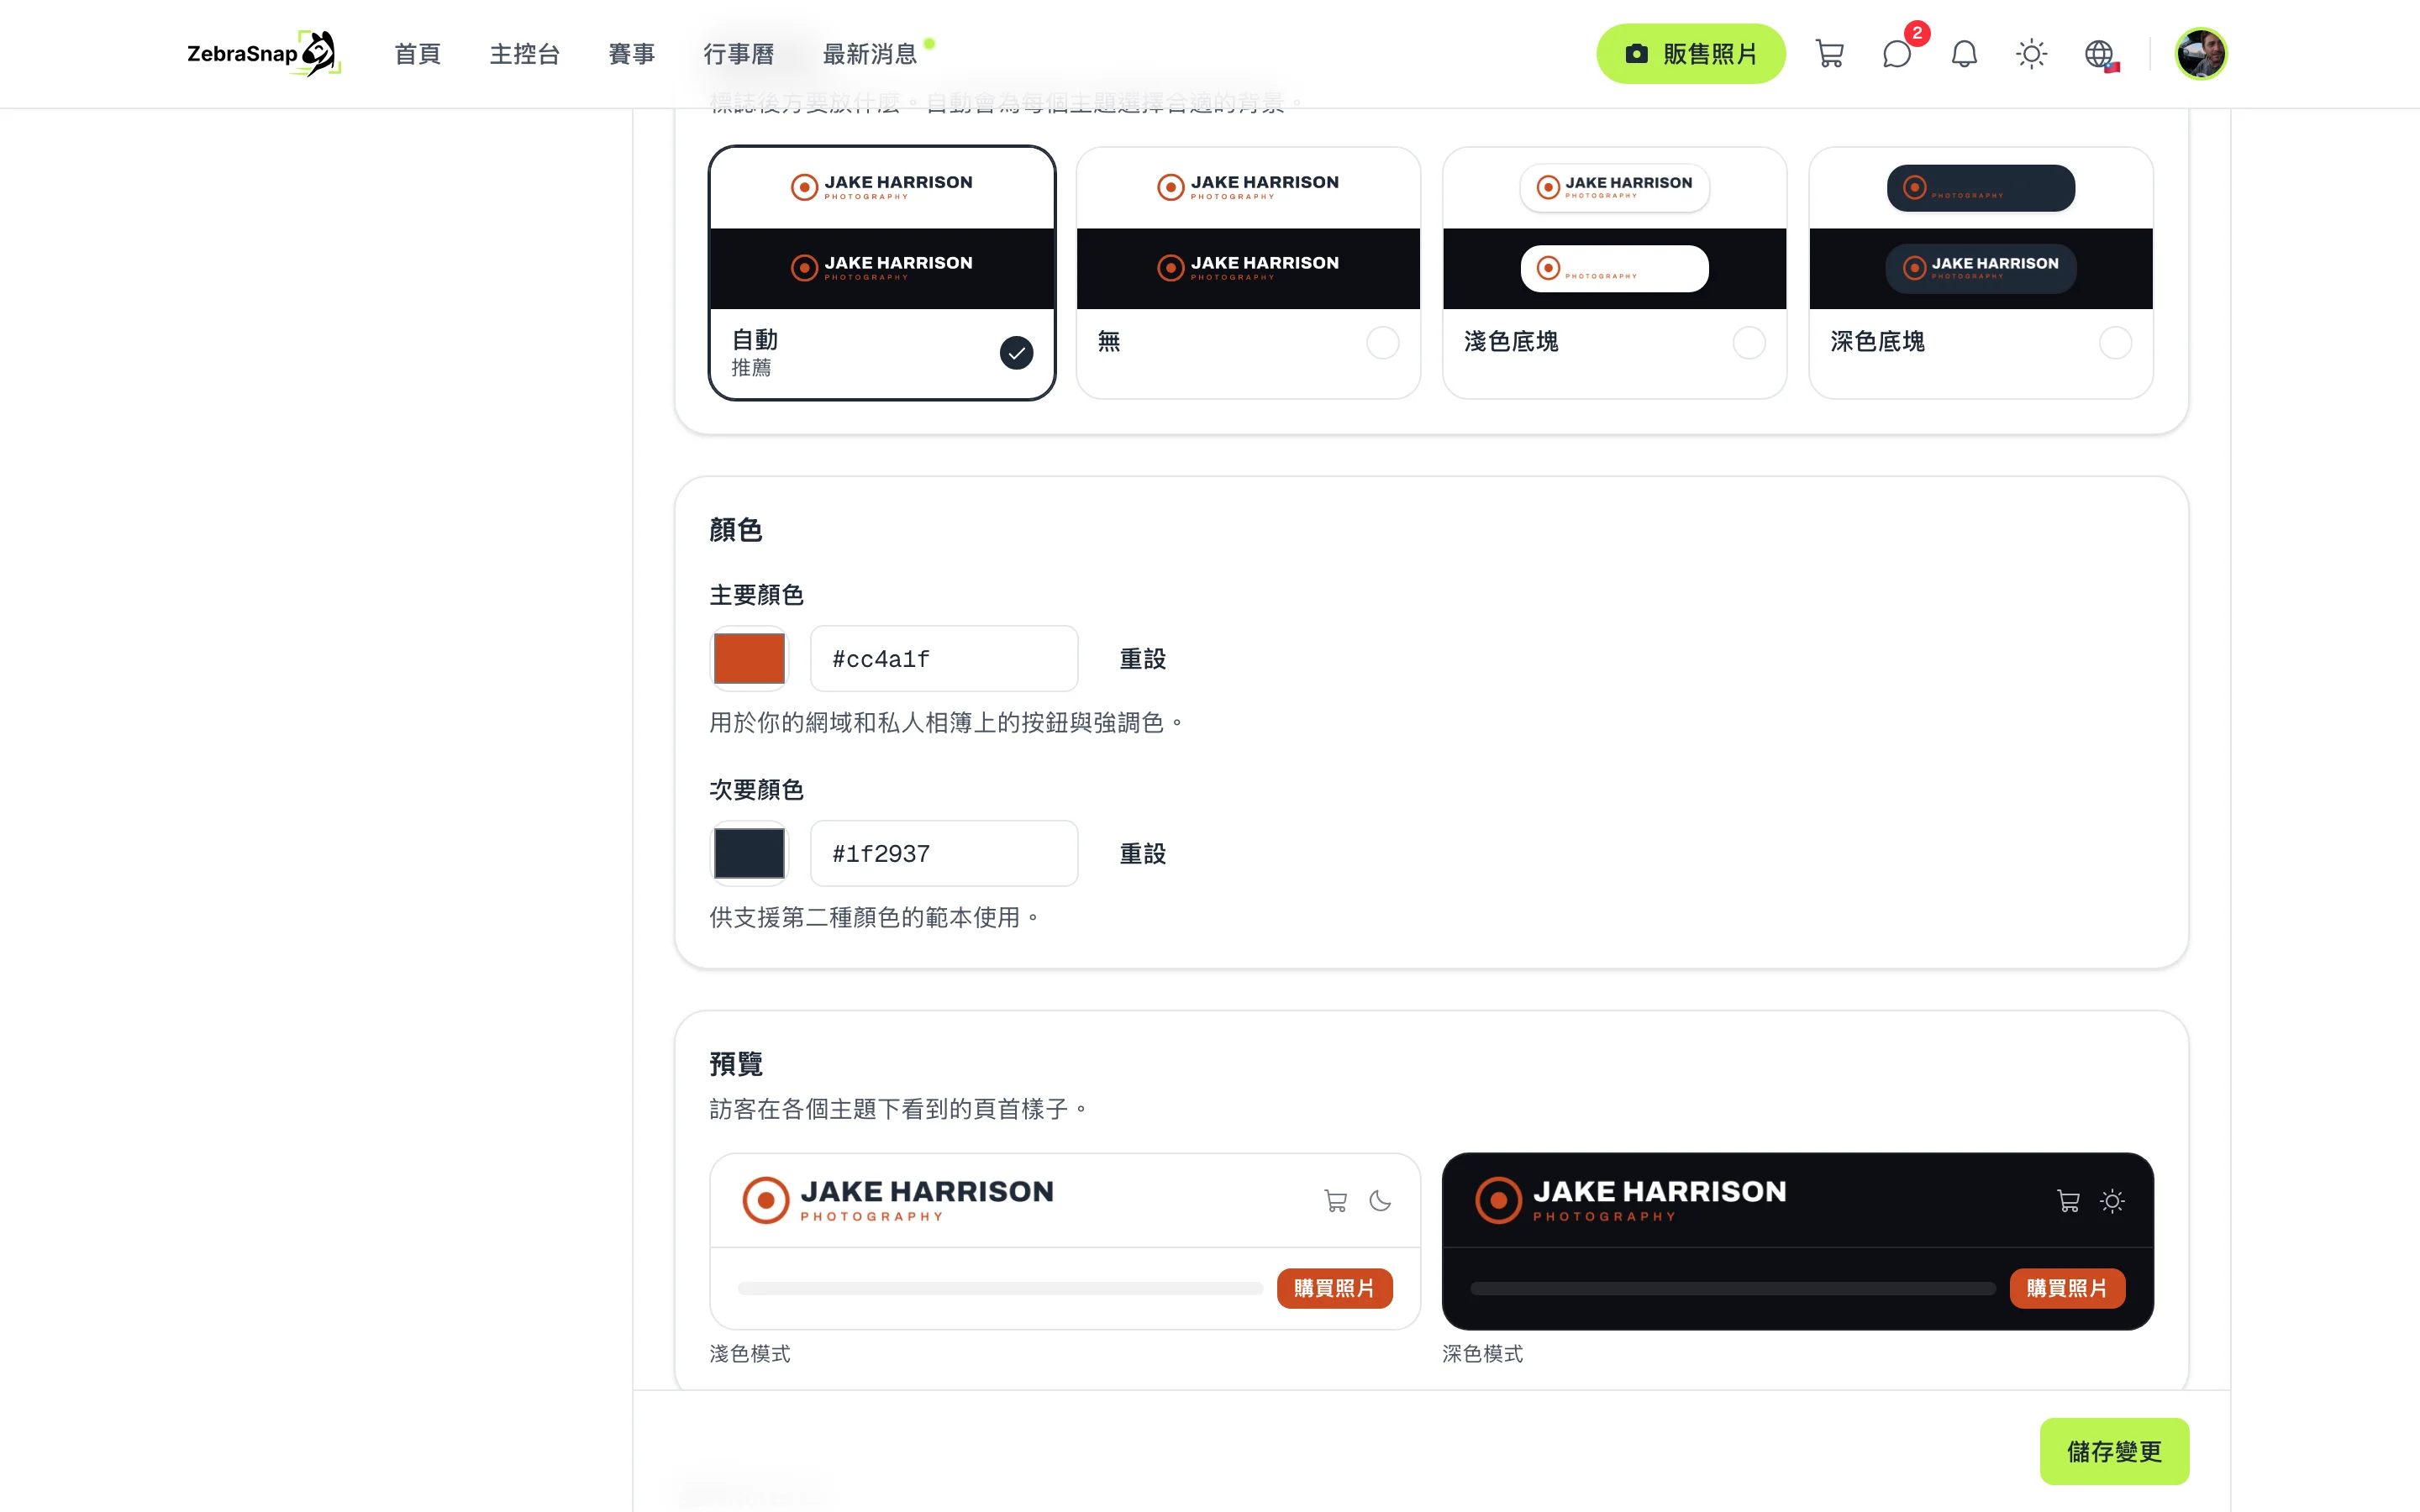The height and width of the screenshot is (1512, 2420).
Task: Click Jake Harrison logo in dark preview
Action: [x=1630, y=1200]
